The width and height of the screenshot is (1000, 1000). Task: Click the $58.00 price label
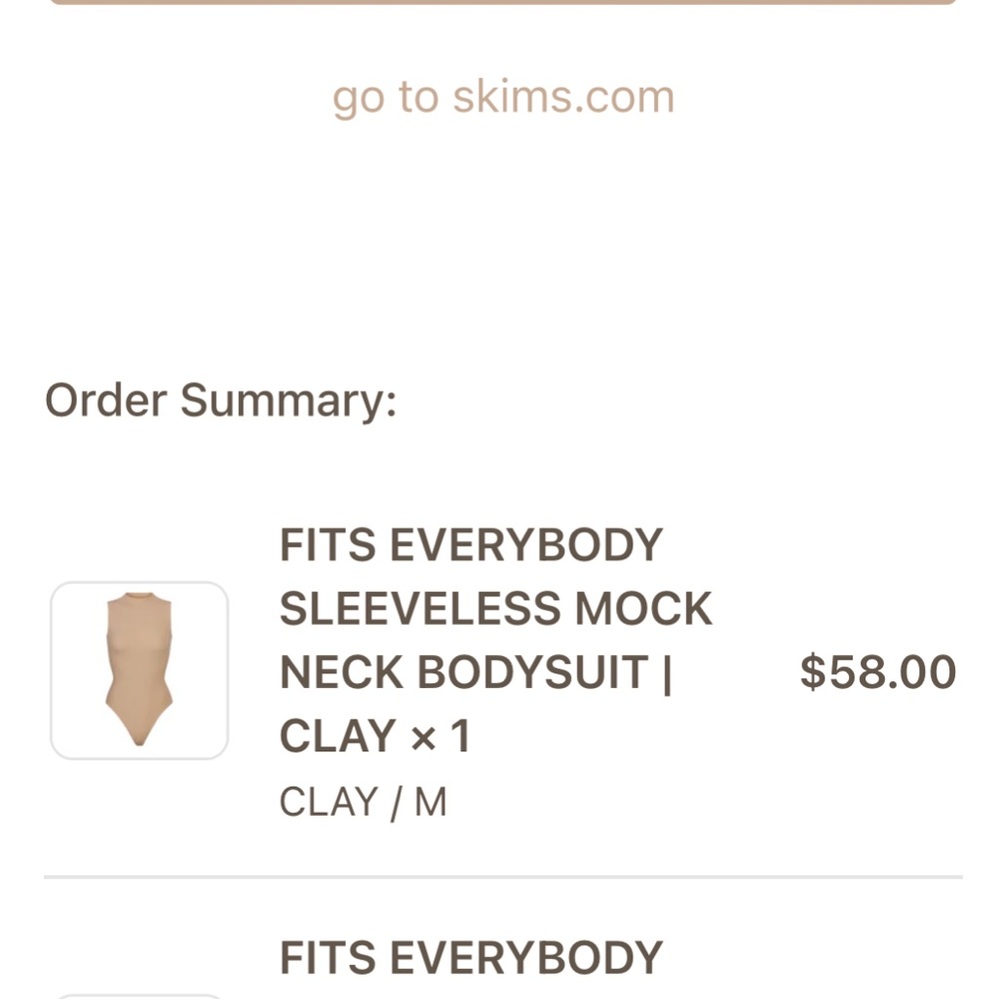click(878, 672)
